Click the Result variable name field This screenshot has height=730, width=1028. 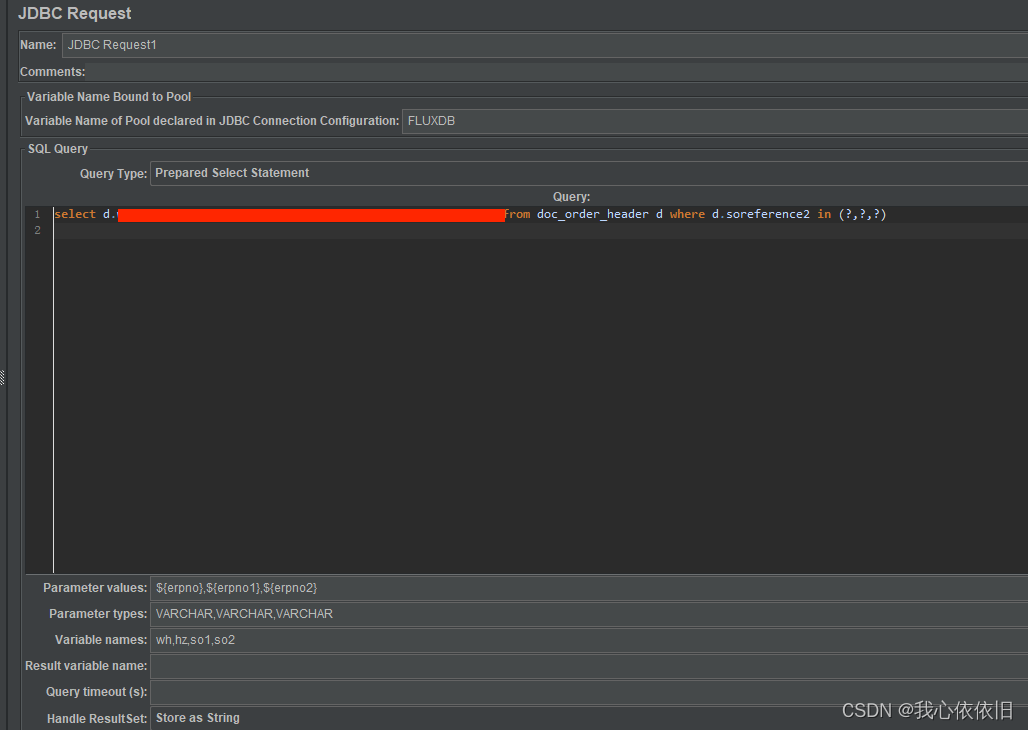click(400, 665)
